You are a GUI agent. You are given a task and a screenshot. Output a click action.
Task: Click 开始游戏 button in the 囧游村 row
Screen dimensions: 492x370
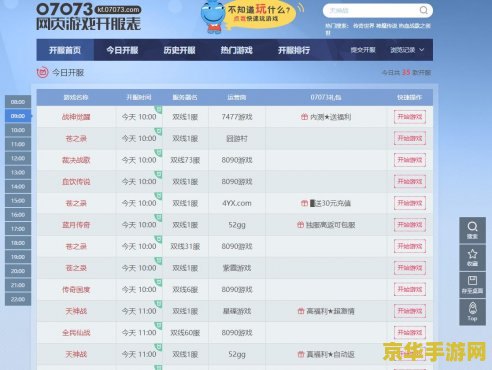pos(410,138)
